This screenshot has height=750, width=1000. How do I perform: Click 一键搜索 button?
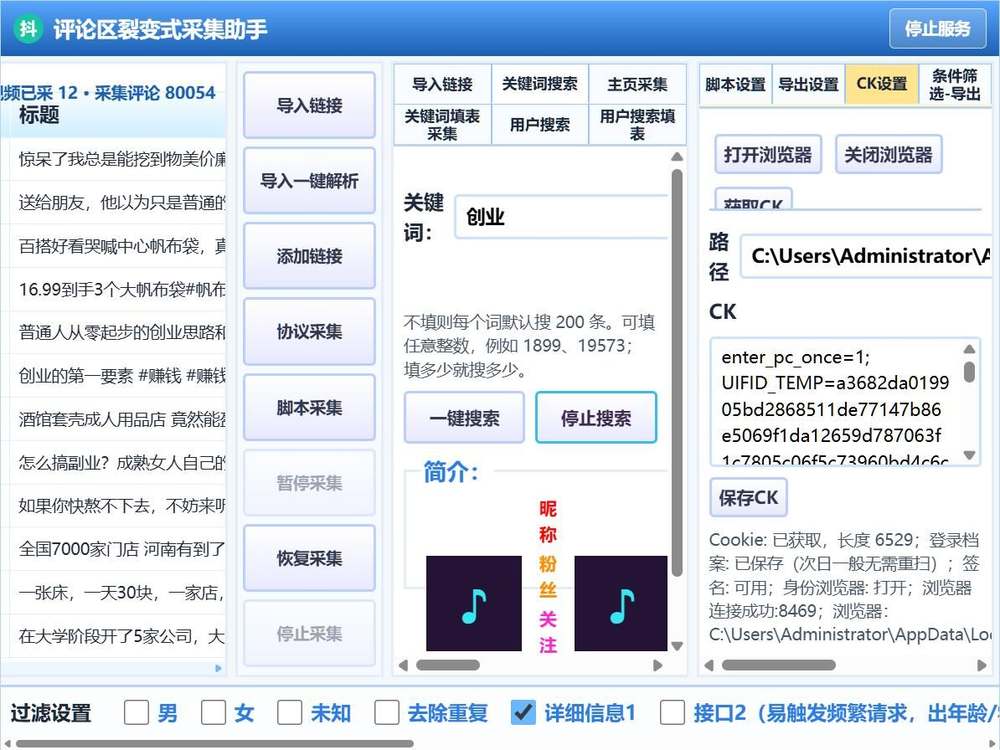[464, 418]
